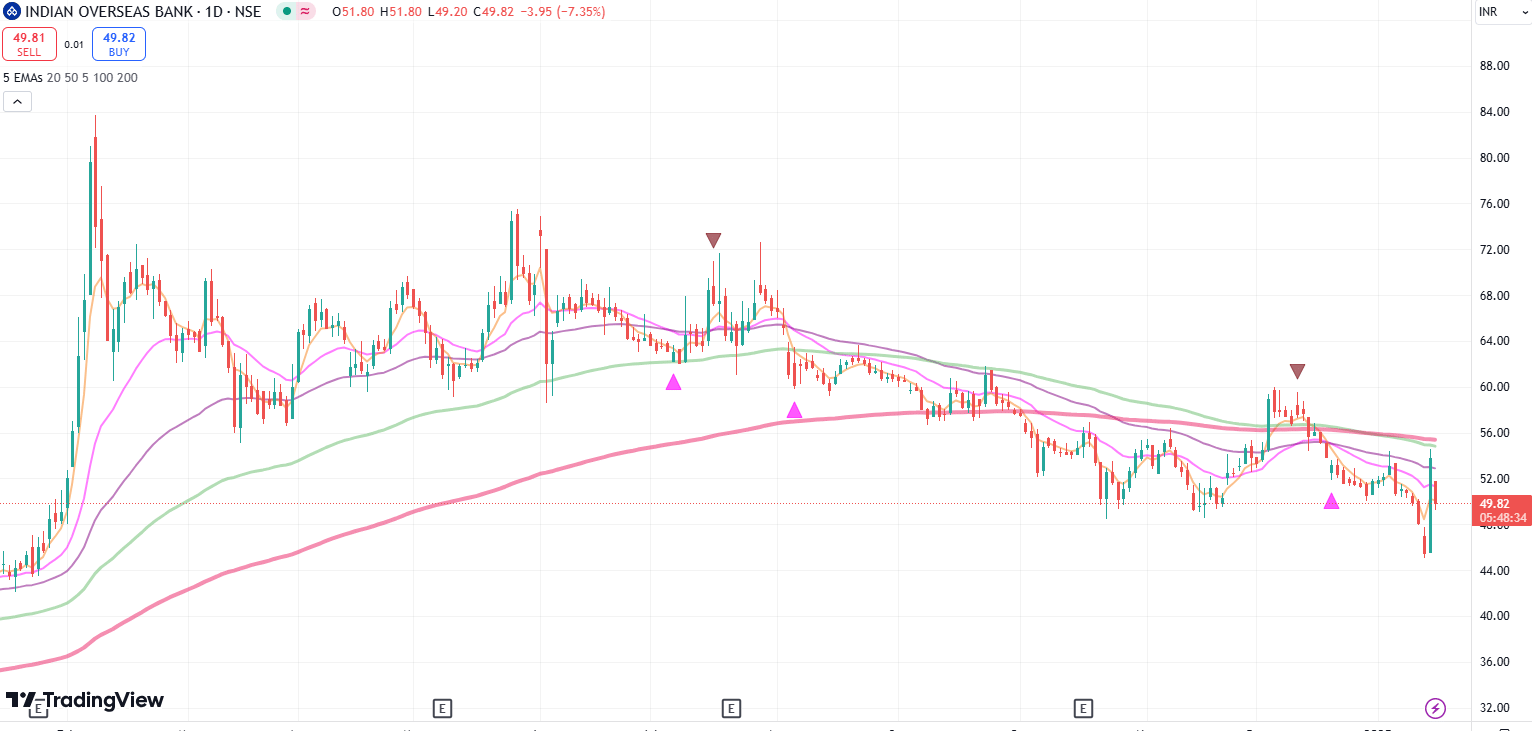
Task: Click the leftmost pink up-triangle marker
Action: pyautogui.click(x=673, y=382)
